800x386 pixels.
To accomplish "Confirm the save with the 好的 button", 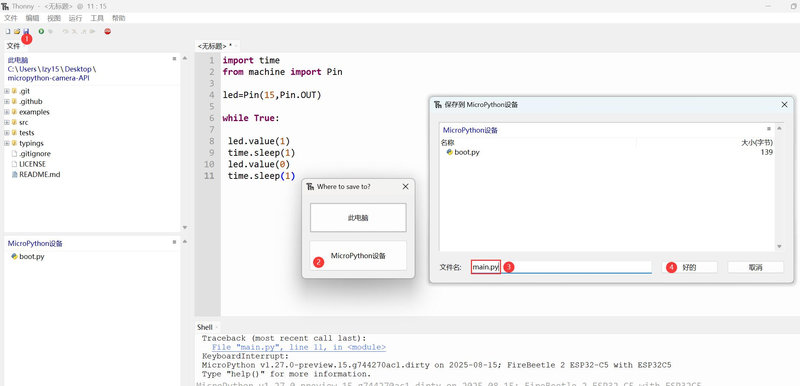I will 689,267.
